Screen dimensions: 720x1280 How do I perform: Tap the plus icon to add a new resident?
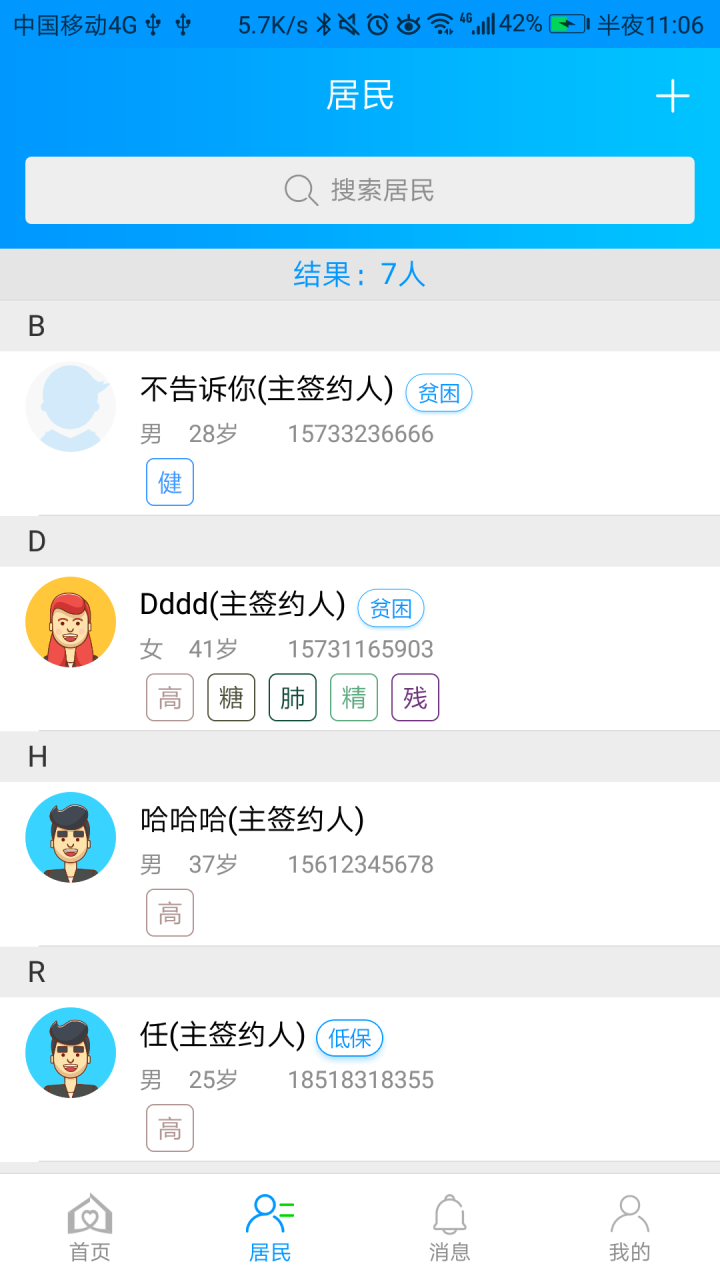click(672, 96)
